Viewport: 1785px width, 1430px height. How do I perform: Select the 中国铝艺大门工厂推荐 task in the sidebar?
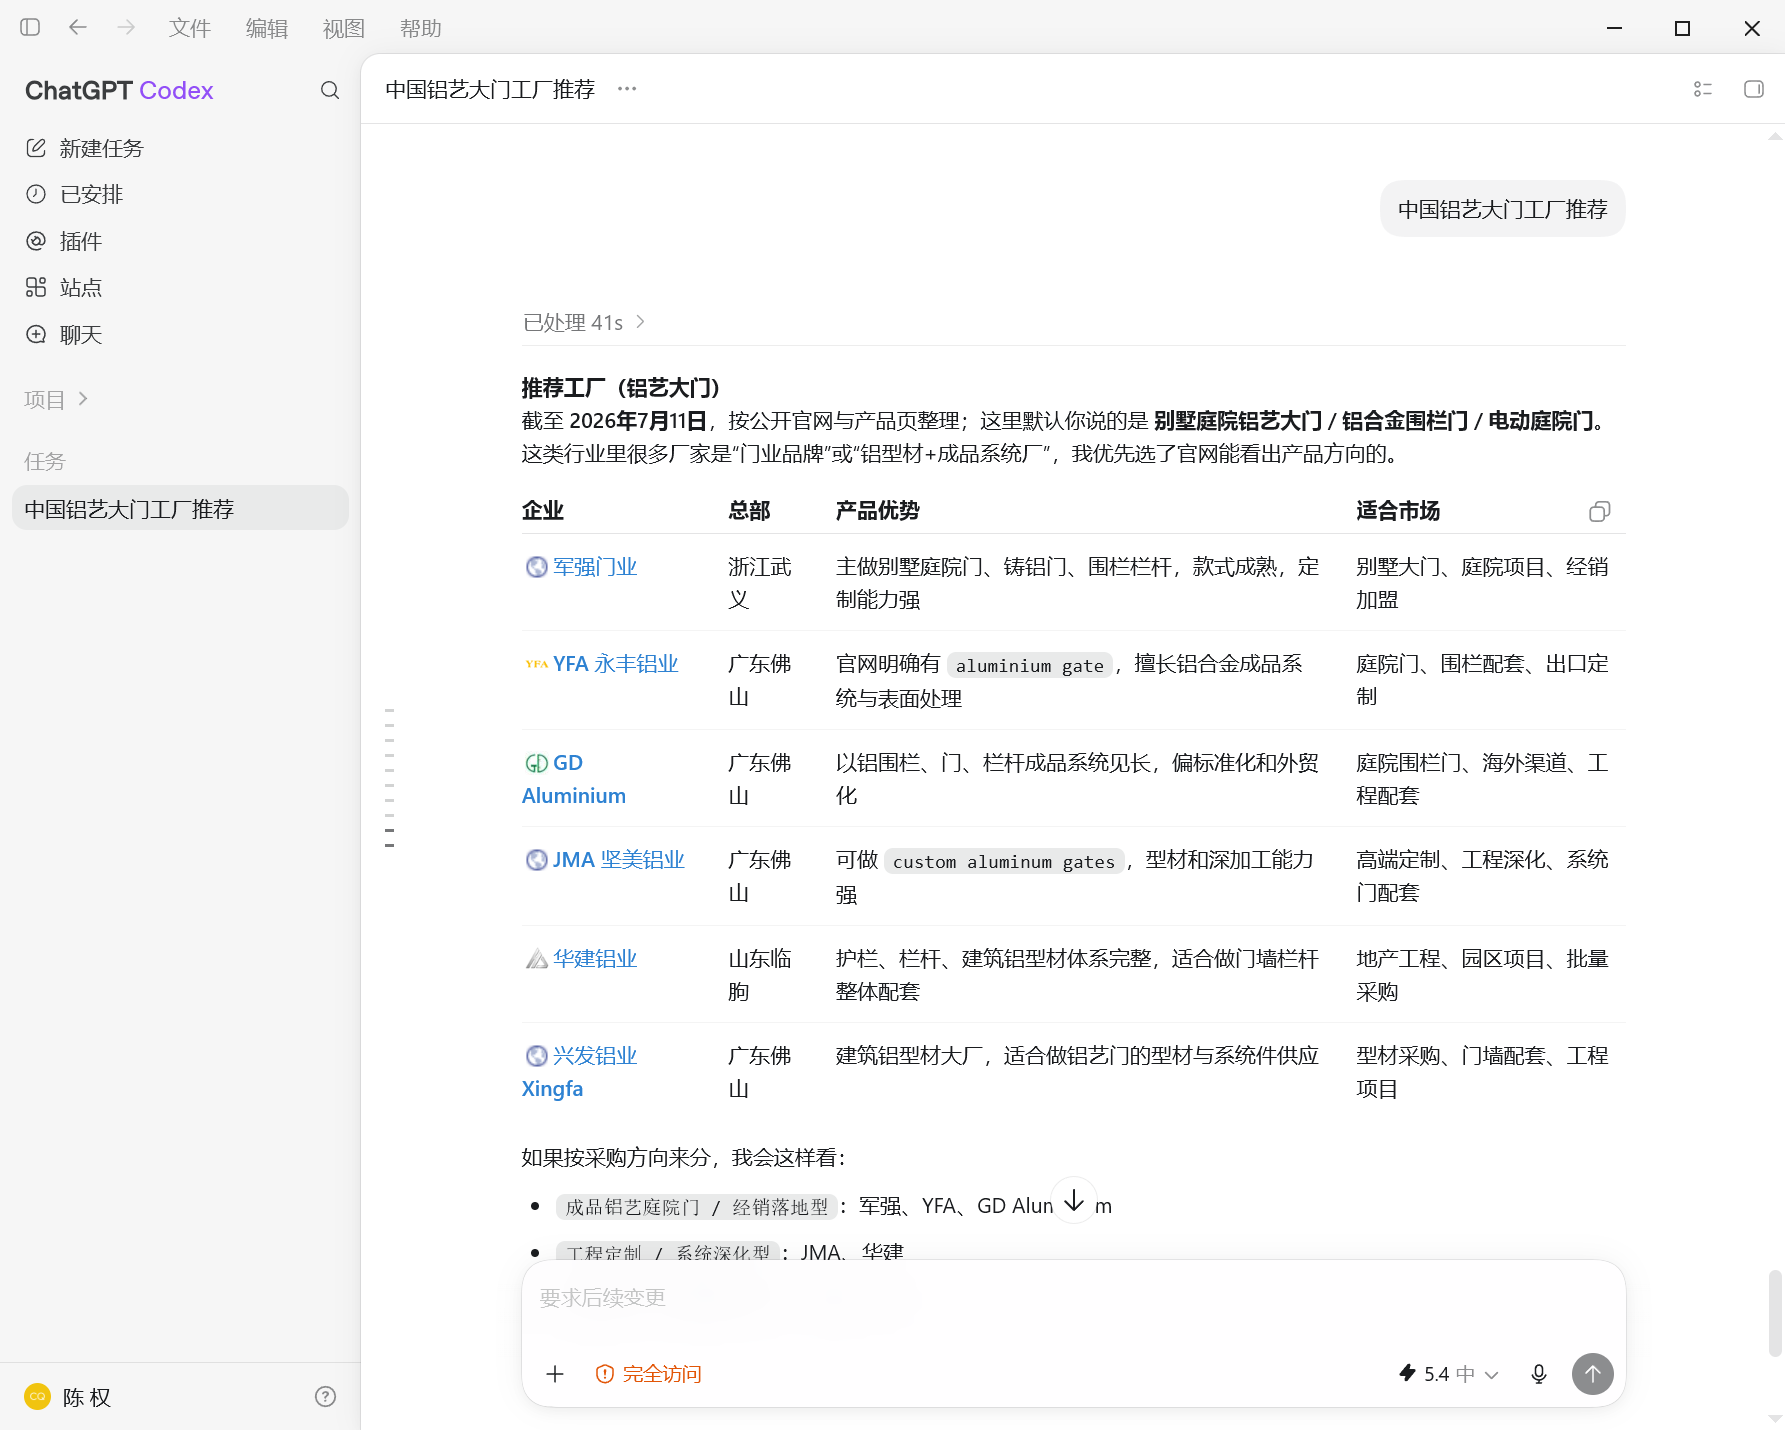[x=180, y=509]
